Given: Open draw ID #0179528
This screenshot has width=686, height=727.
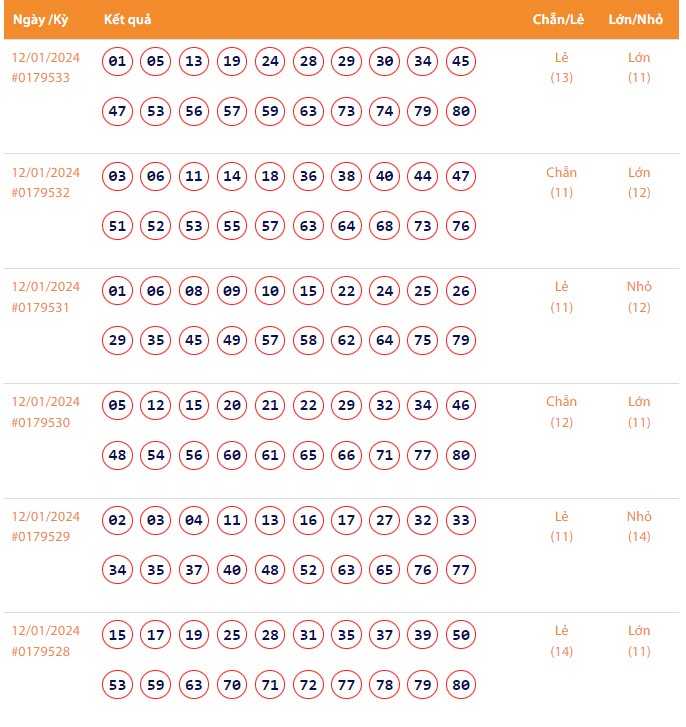Looking at the screenshot, I should coord(41,652).
